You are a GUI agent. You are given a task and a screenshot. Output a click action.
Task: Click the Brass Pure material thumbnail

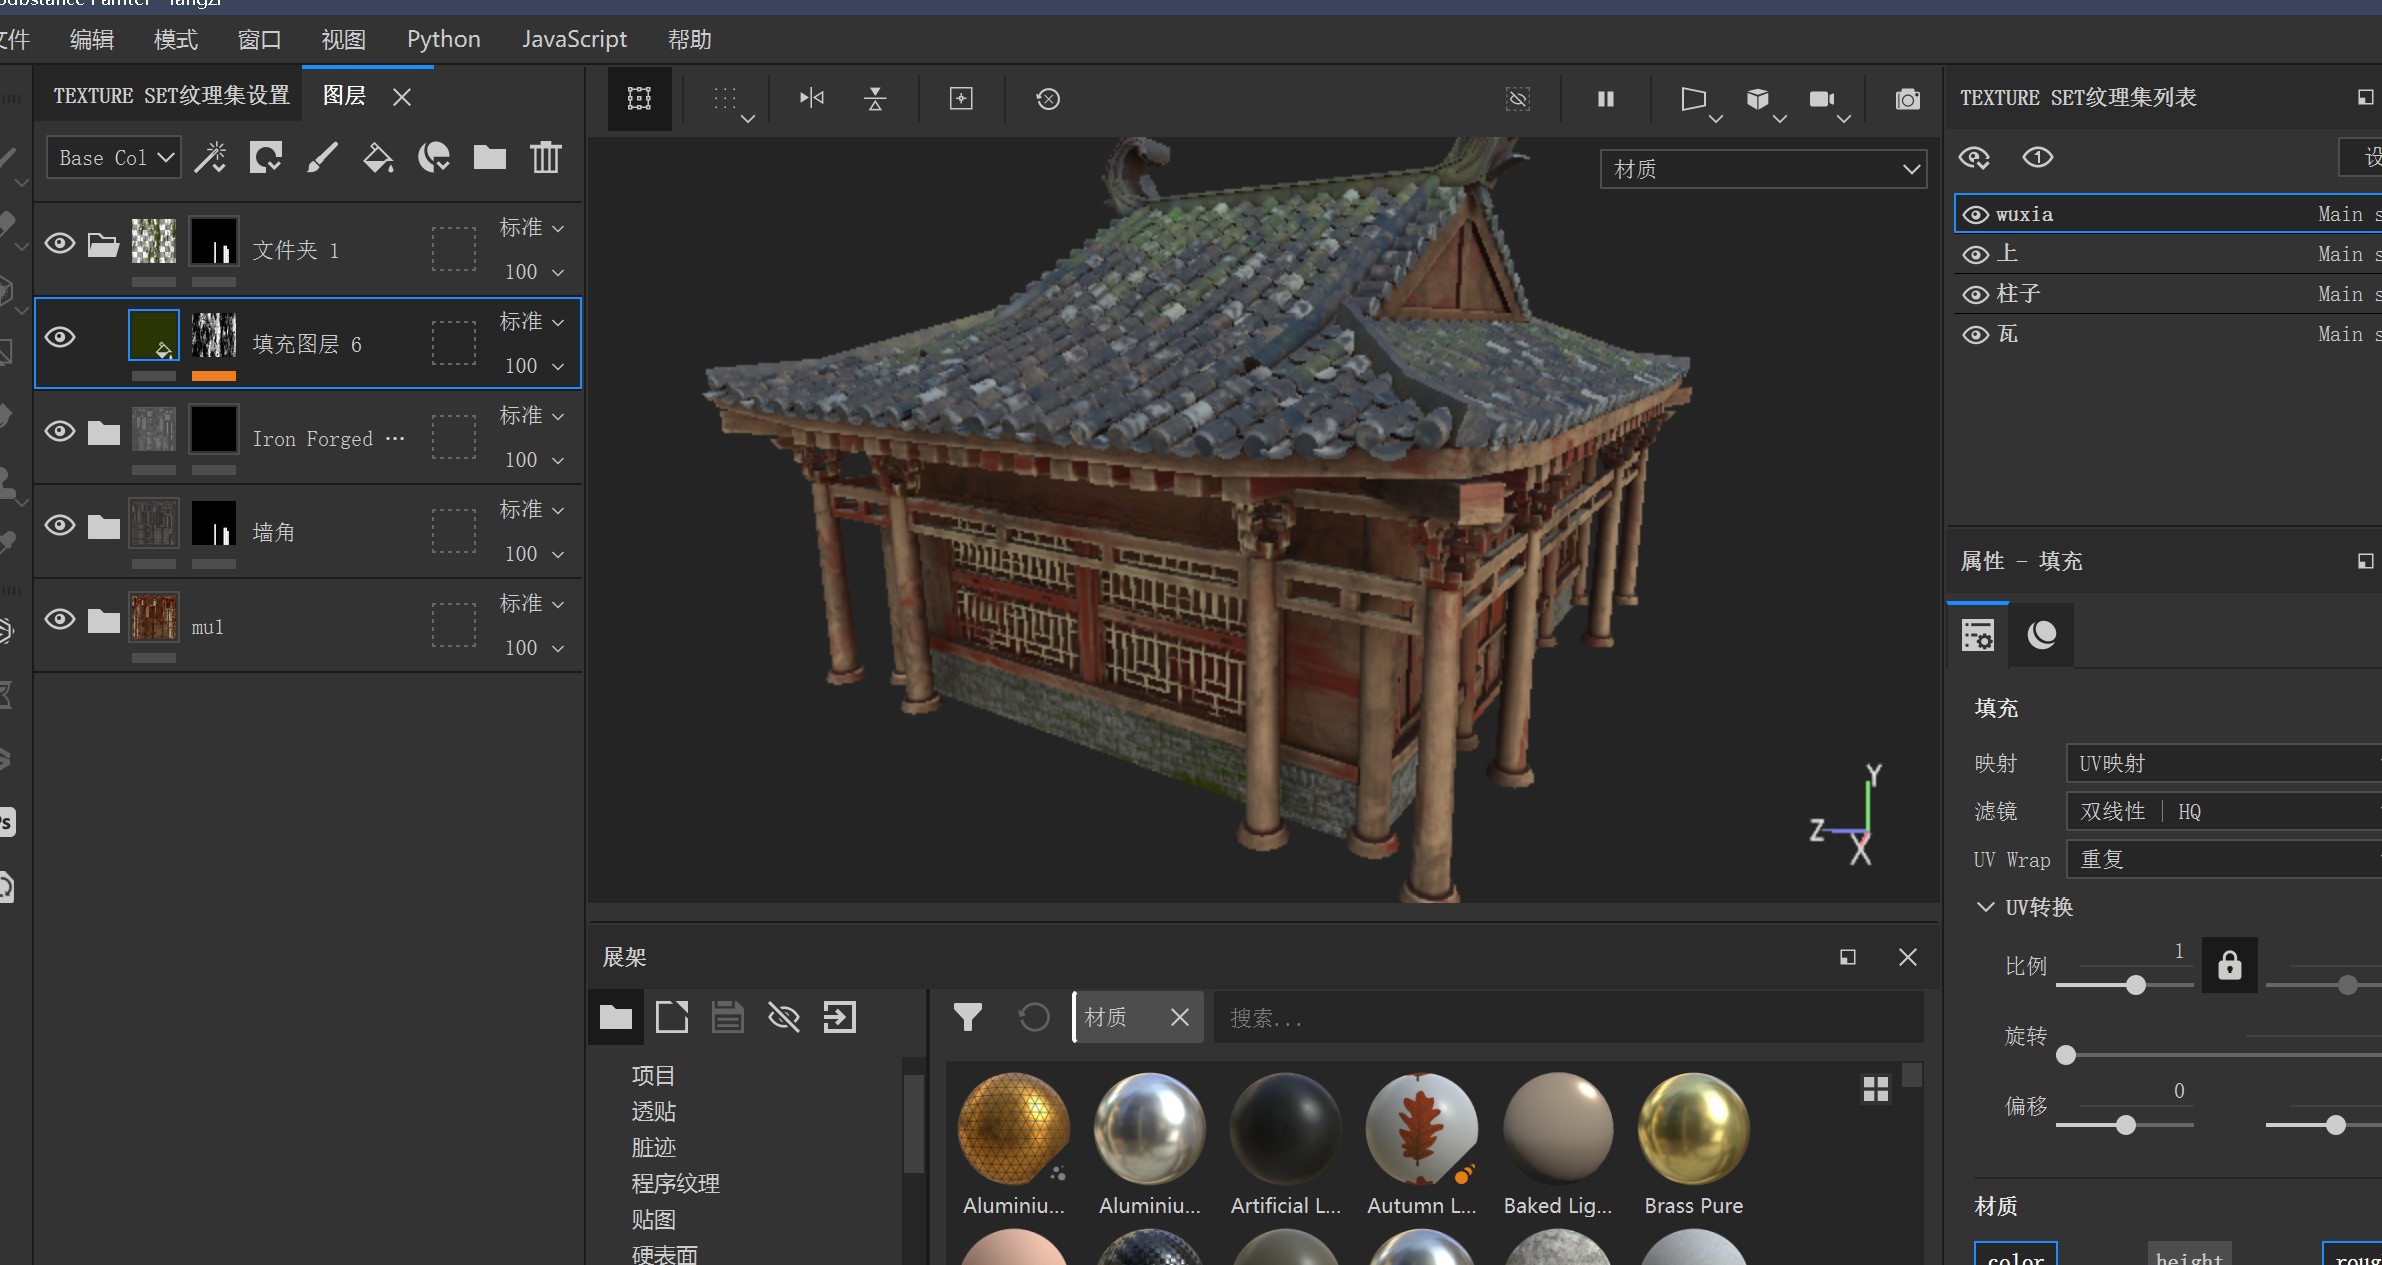coord(1693,1130)
